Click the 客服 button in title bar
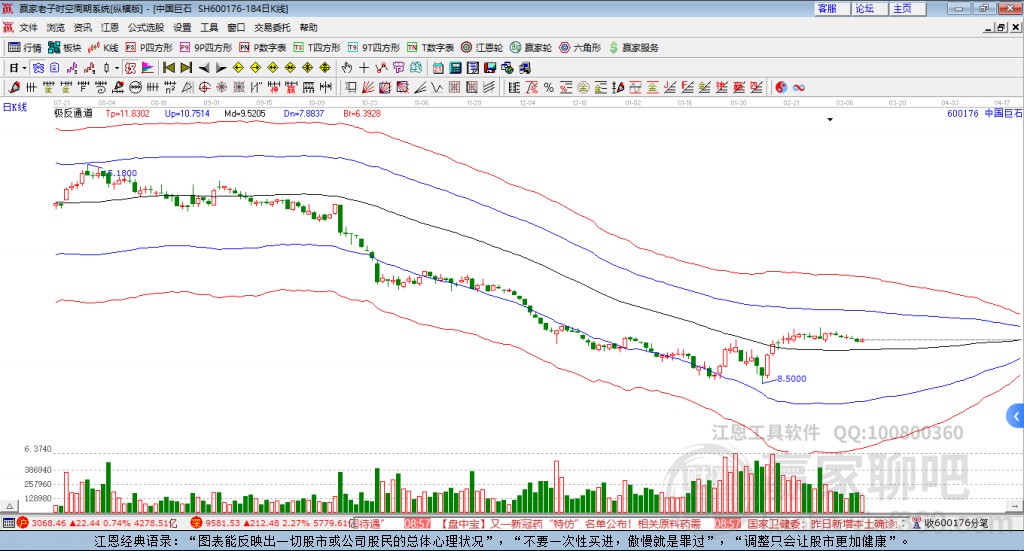Screen dimensions: 1024x551 (x=831, y=8)
